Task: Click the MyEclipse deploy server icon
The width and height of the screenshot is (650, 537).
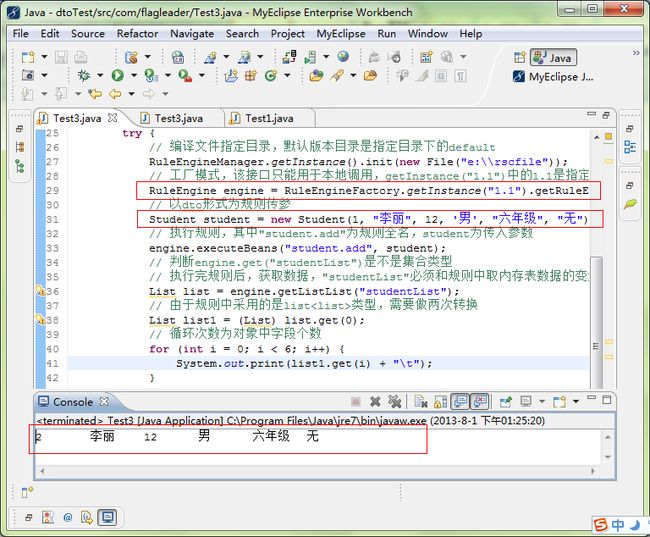Action: tap(289, 56)
